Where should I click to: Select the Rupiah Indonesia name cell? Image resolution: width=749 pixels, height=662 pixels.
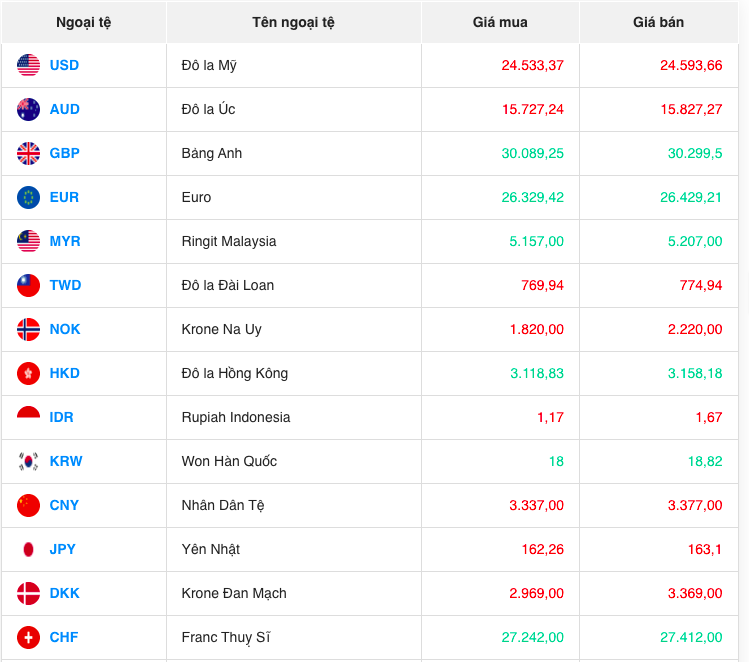click(236, 417)
